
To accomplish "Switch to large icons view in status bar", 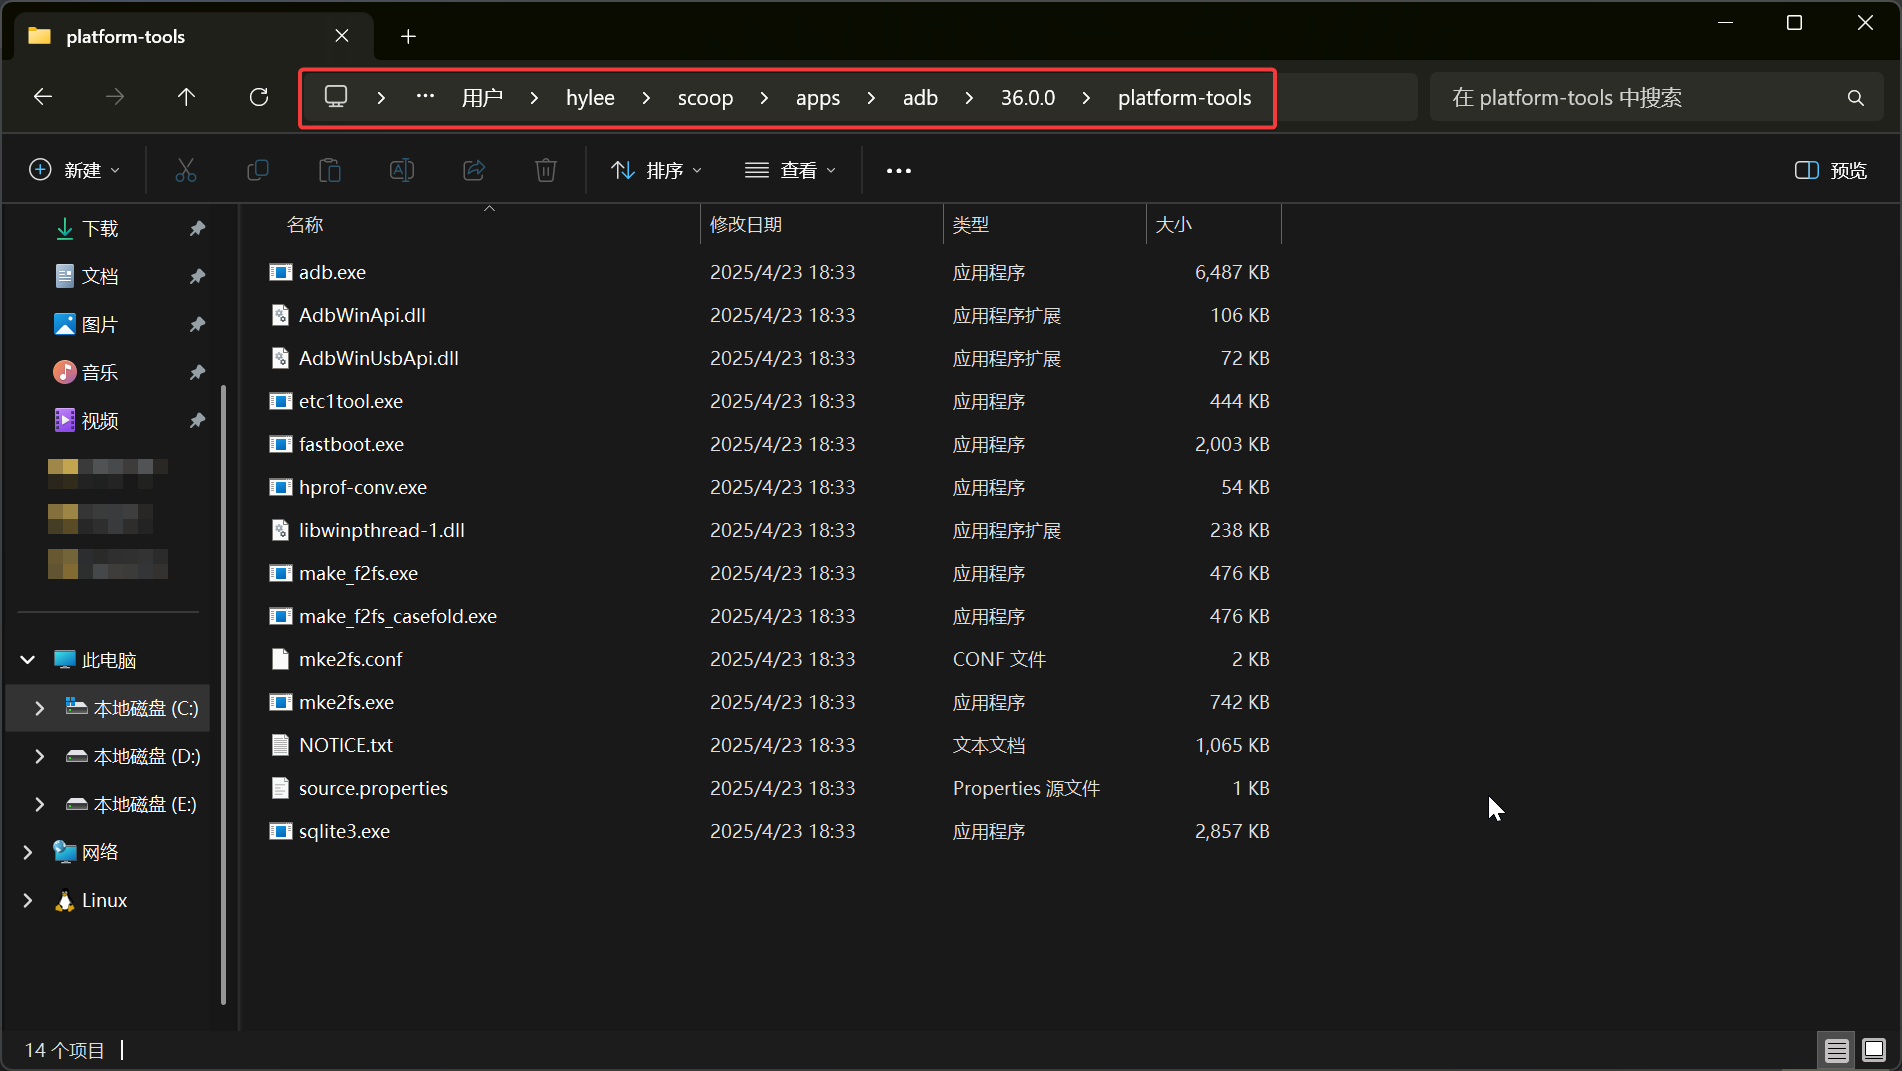I will (1874, 1050).
